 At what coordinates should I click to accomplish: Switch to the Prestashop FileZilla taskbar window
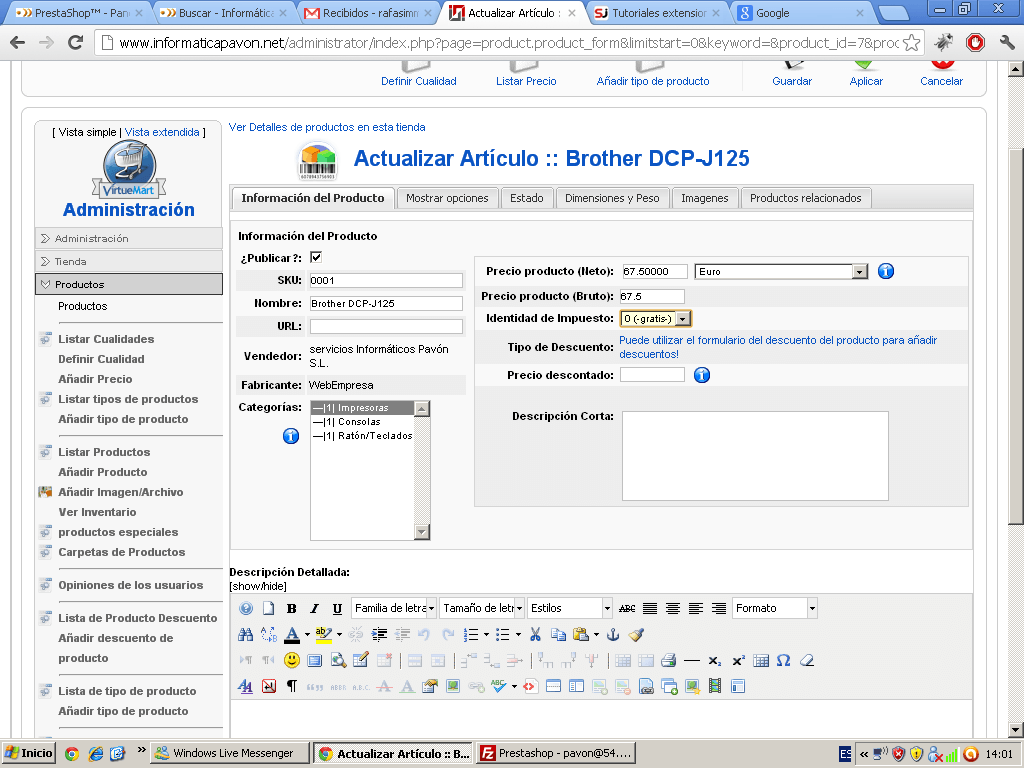pos(556,754)
